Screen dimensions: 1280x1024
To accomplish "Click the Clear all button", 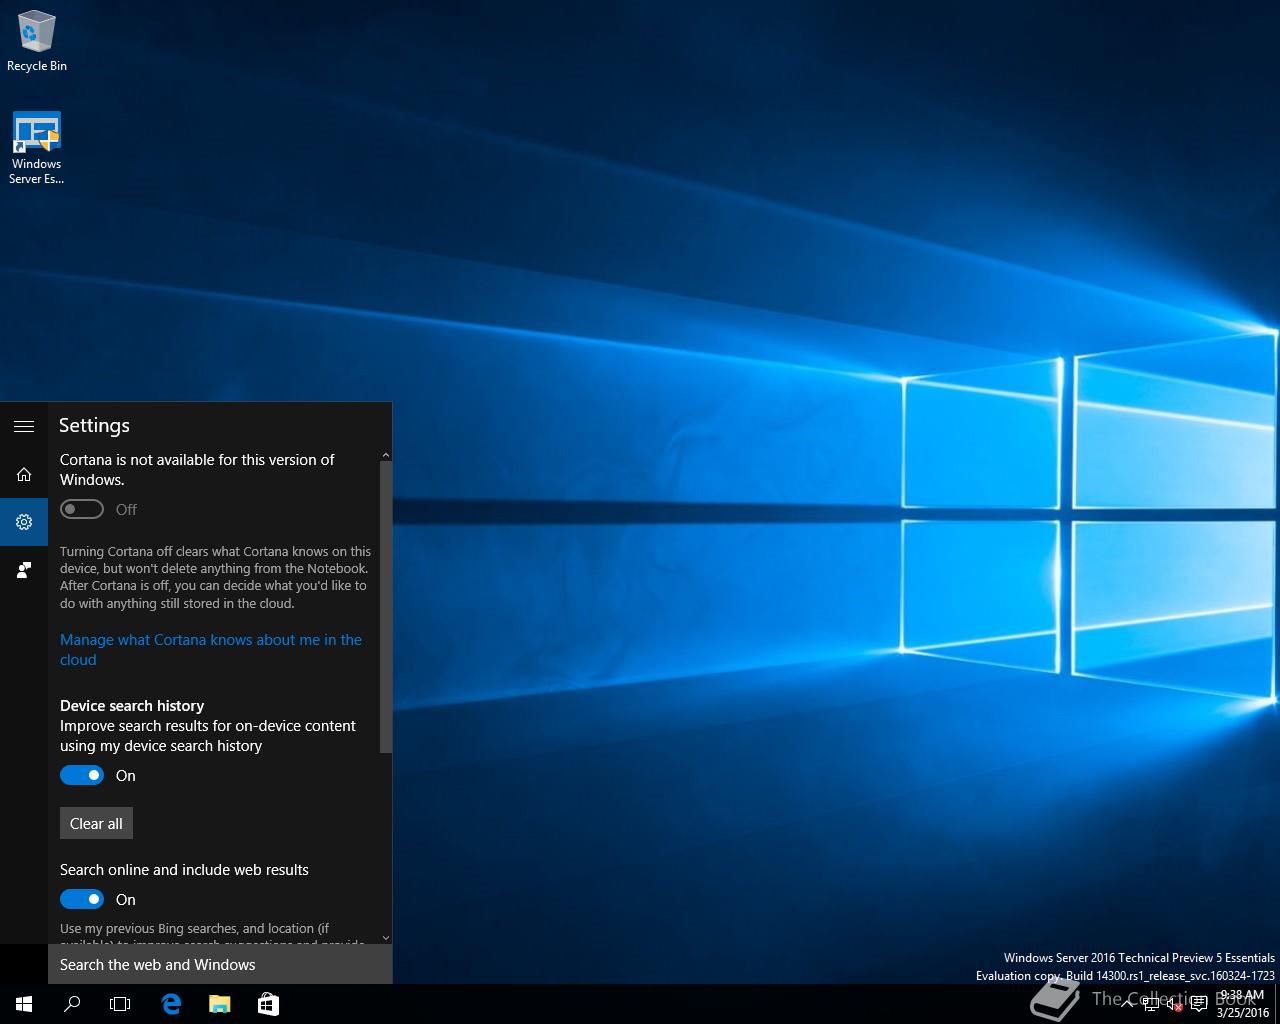I will [x=96, y=823].
